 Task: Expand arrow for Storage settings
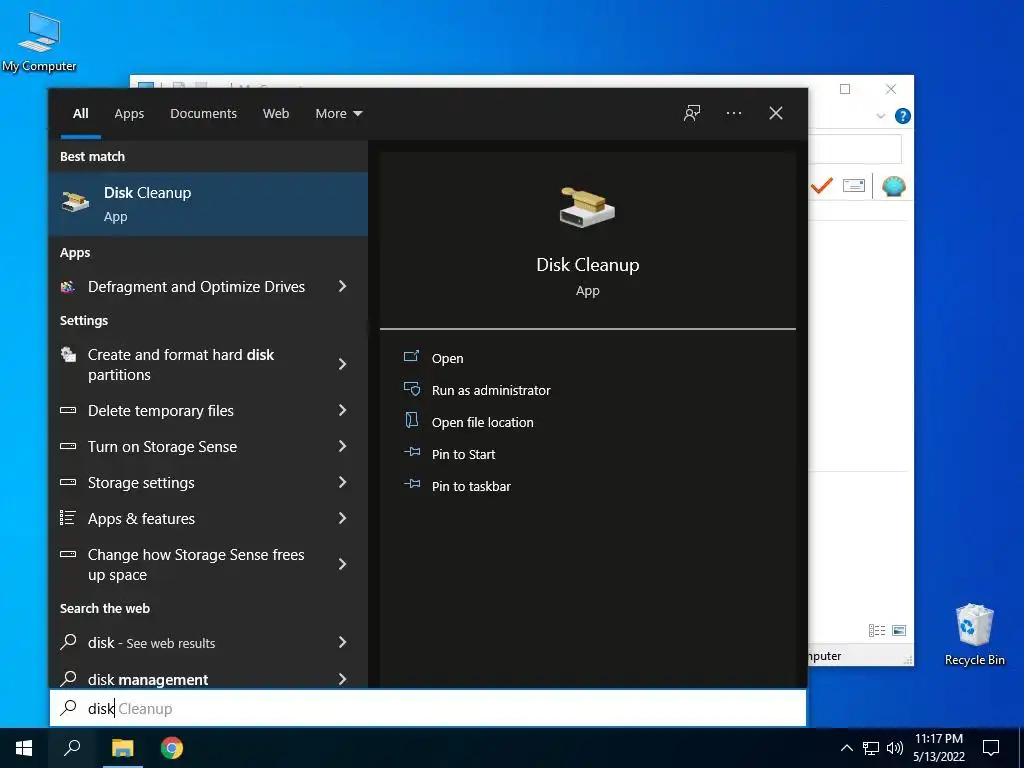342,482
